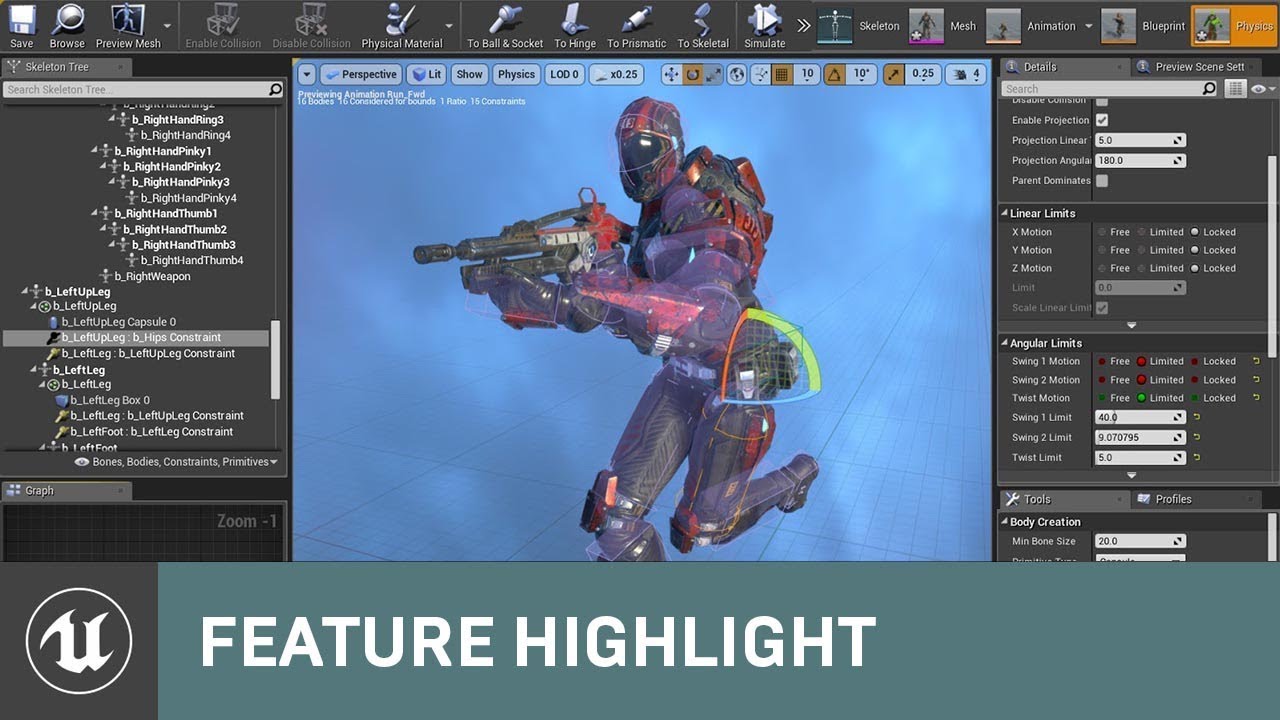Click Min Bone Size value field
This screenshot has height=720, width=1280.
(x=1139, y=541)
